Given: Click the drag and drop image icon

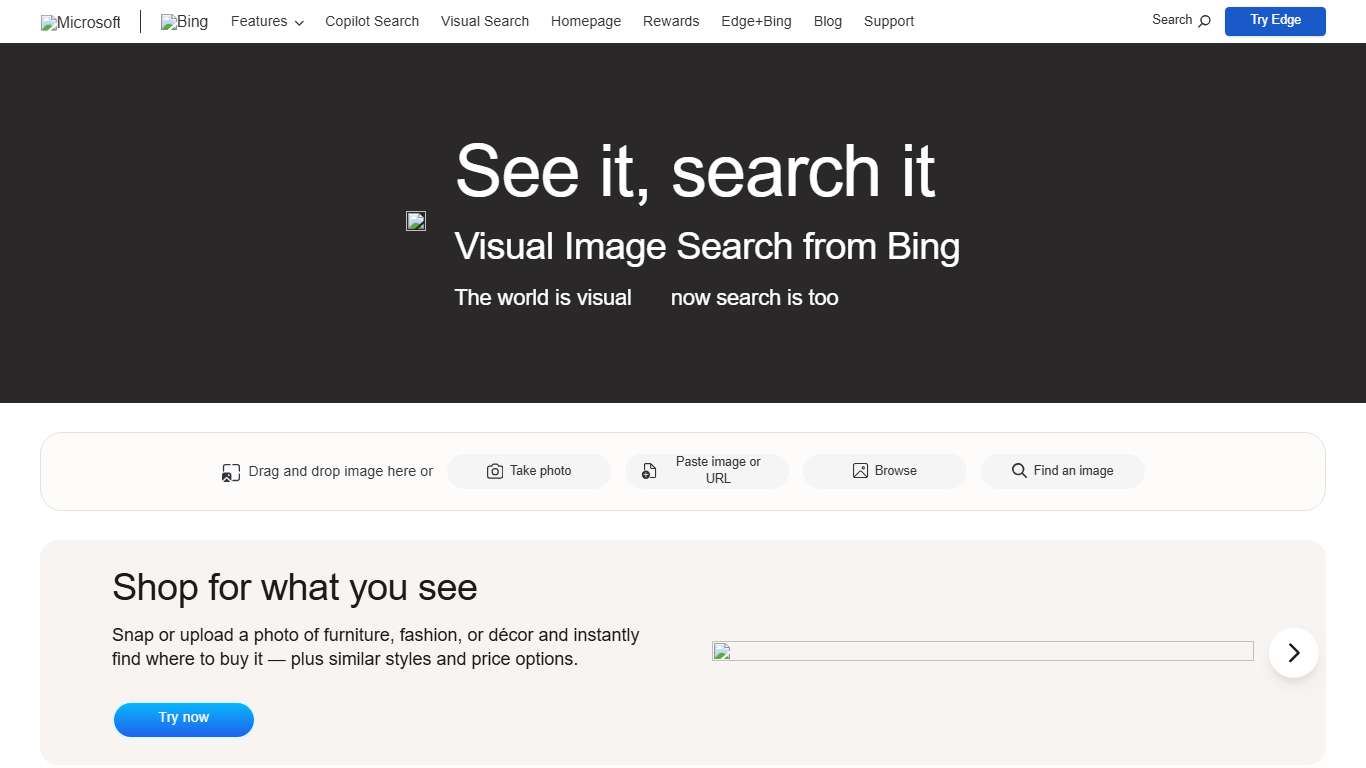Looking at the screenshot, I should click(231, 471).
